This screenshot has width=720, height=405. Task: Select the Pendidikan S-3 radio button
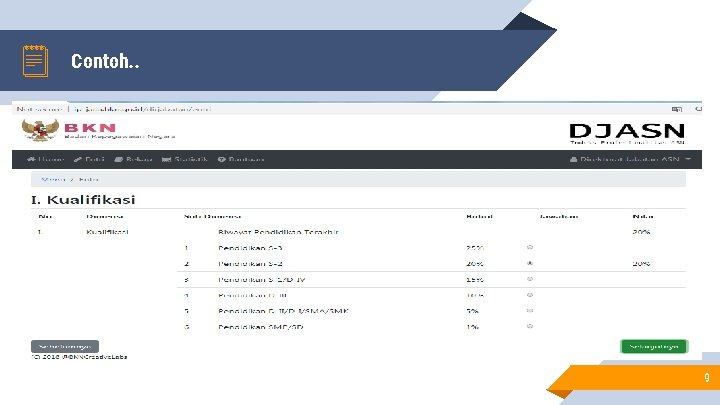529,248
